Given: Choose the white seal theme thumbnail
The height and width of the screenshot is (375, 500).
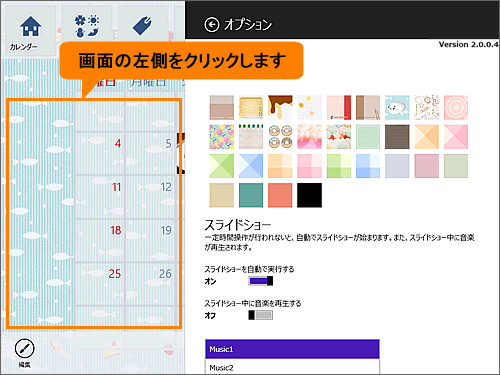Looking at the screenshot, I should [x=397, y=108].
